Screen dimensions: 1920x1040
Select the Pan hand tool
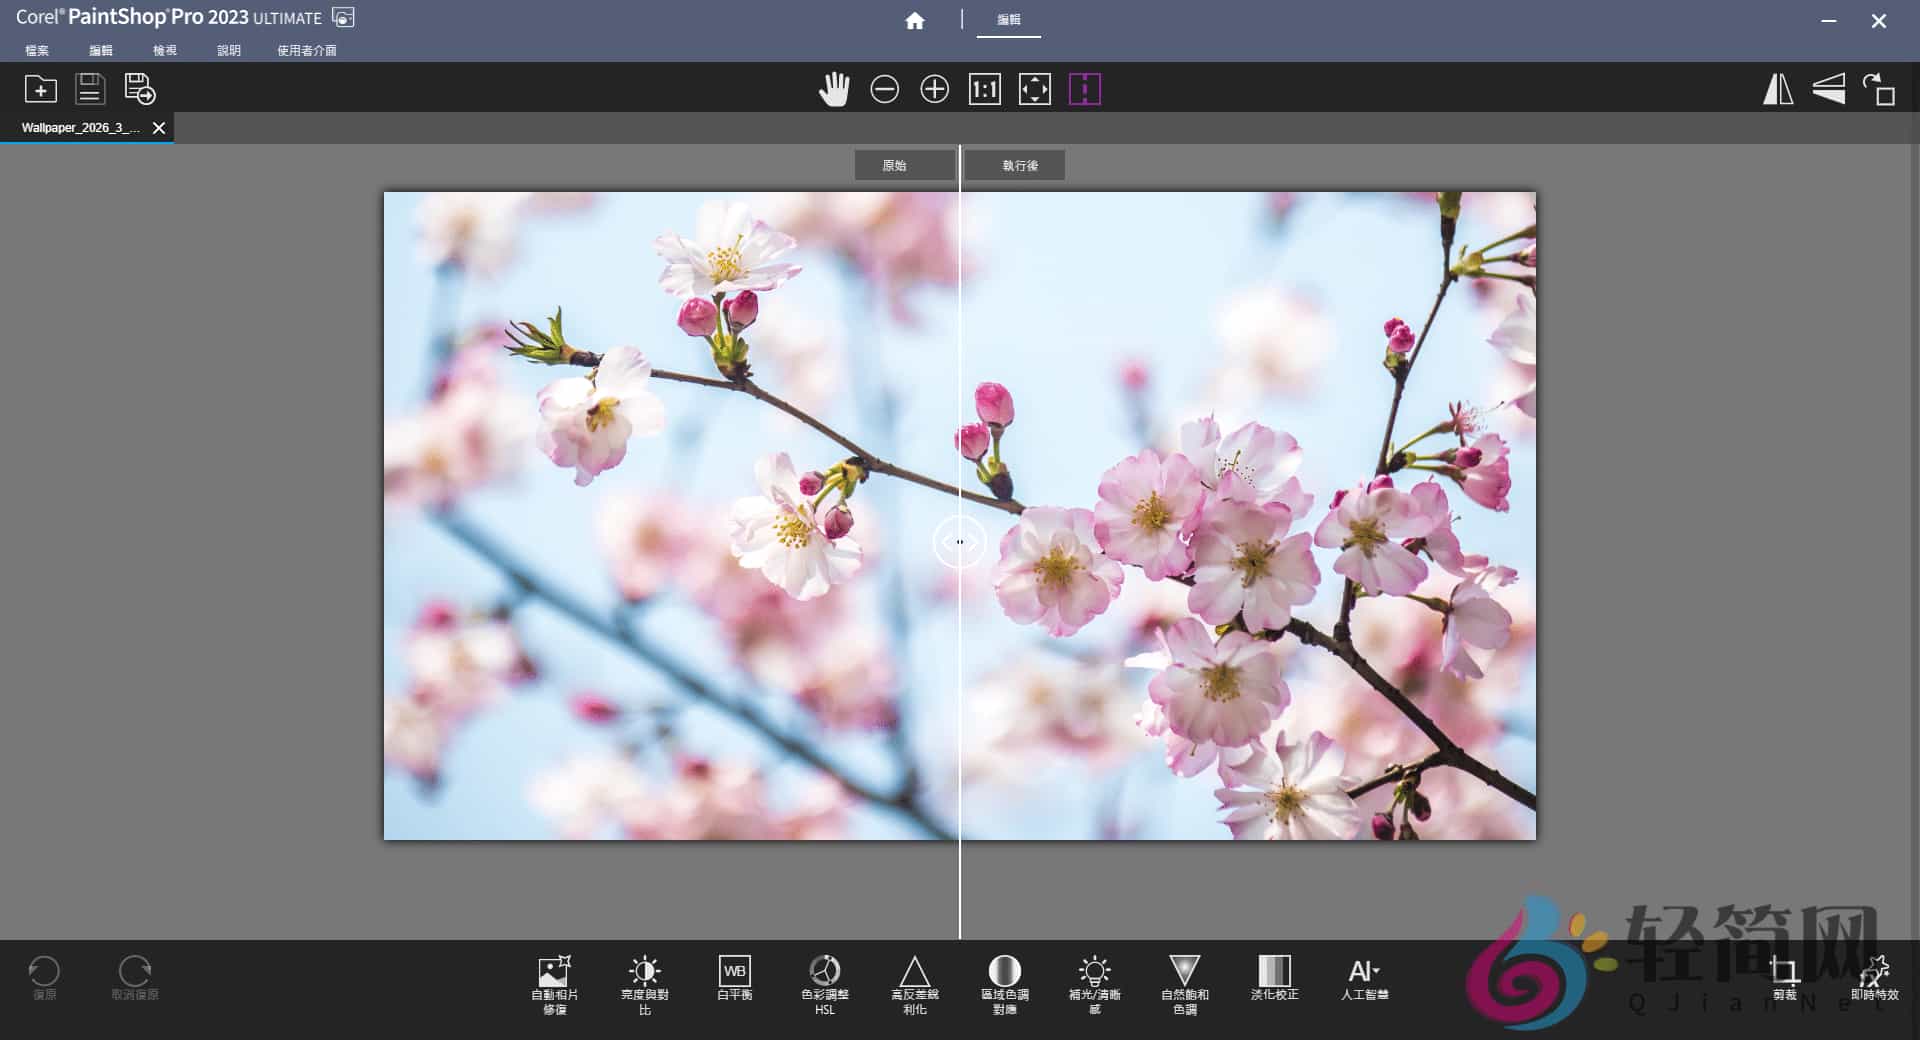(x=835, y=89)
